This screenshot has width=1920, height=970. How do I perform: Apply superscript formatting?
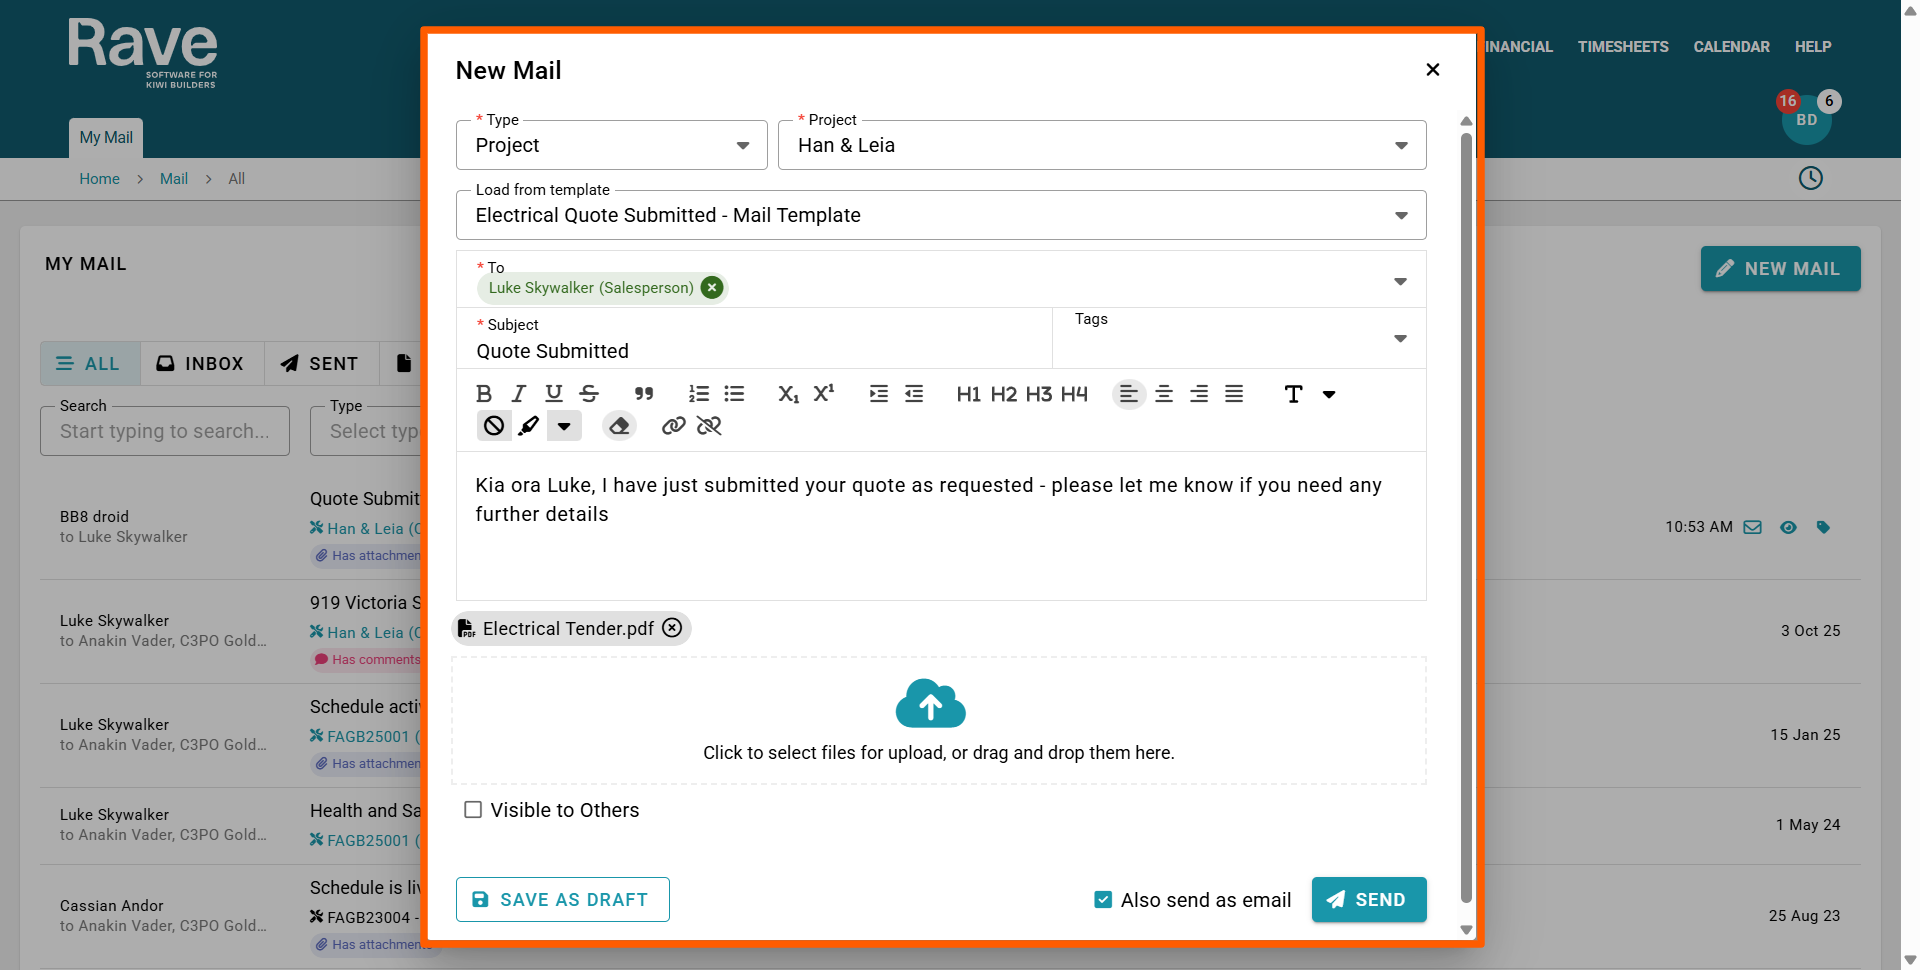tap(823, 394)
